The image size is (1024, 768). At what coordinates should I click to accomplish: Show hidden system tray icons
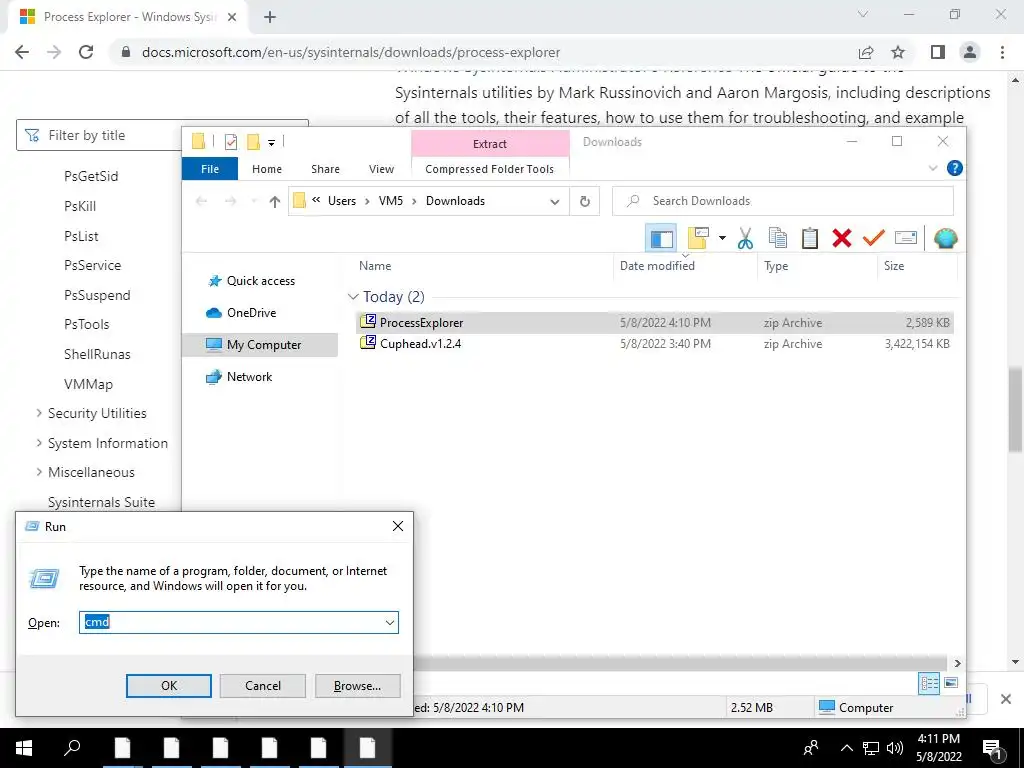(x=846, y=748)
